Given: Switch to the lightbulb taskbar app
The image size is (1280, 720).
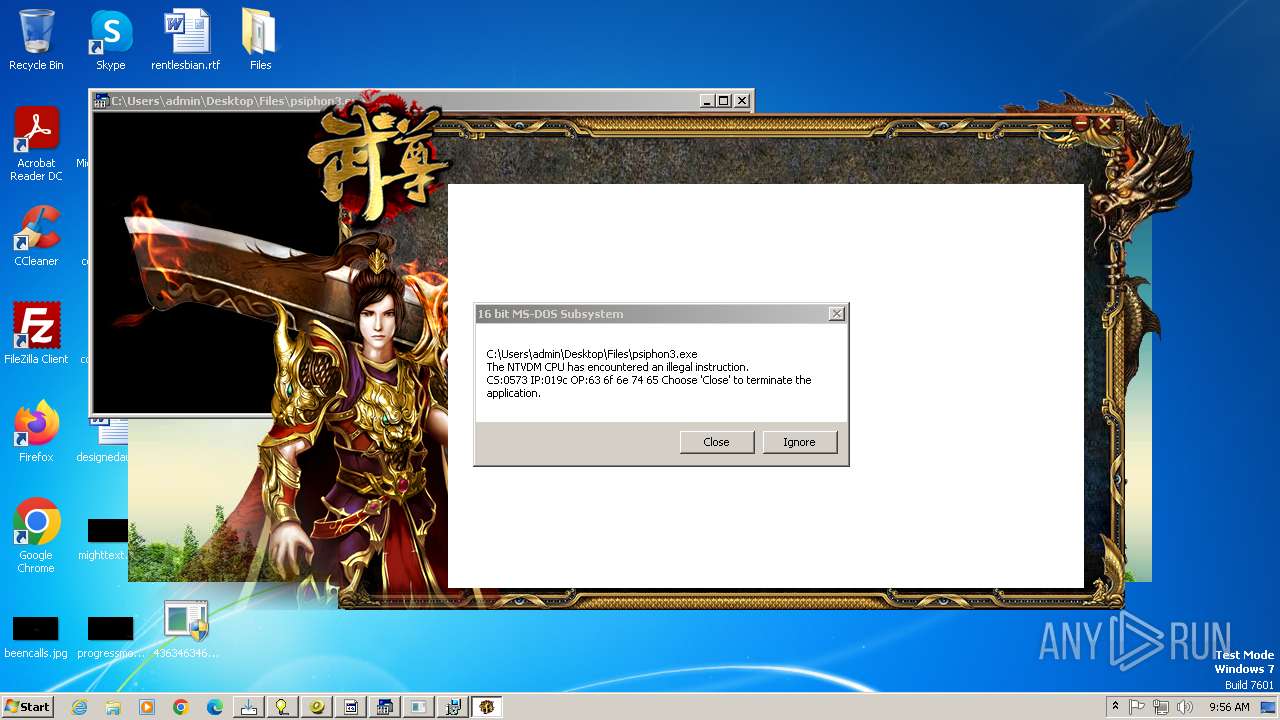Looking at the screenshot, I should [x=283, y=707].
